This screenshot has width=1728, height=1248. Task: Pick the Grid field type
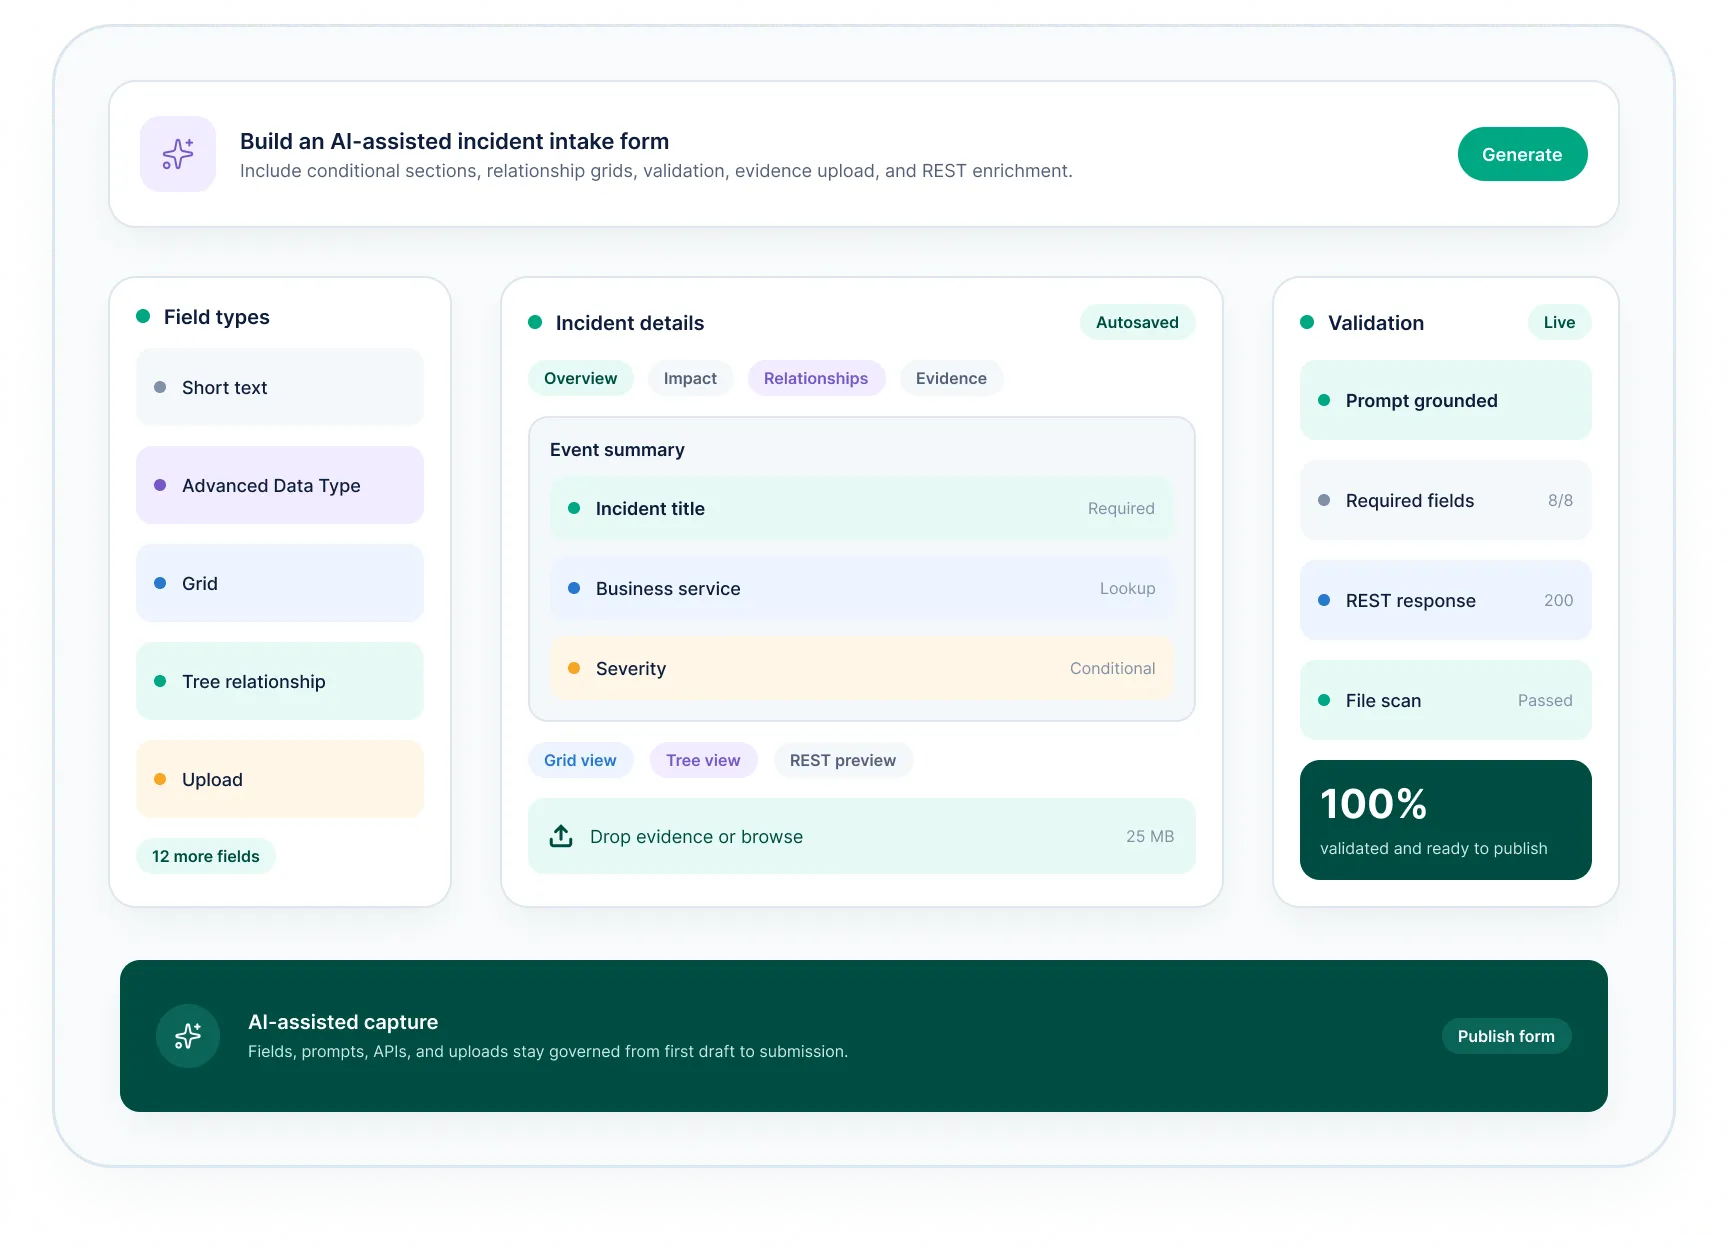pyautogui.click(x=280, y=583)
